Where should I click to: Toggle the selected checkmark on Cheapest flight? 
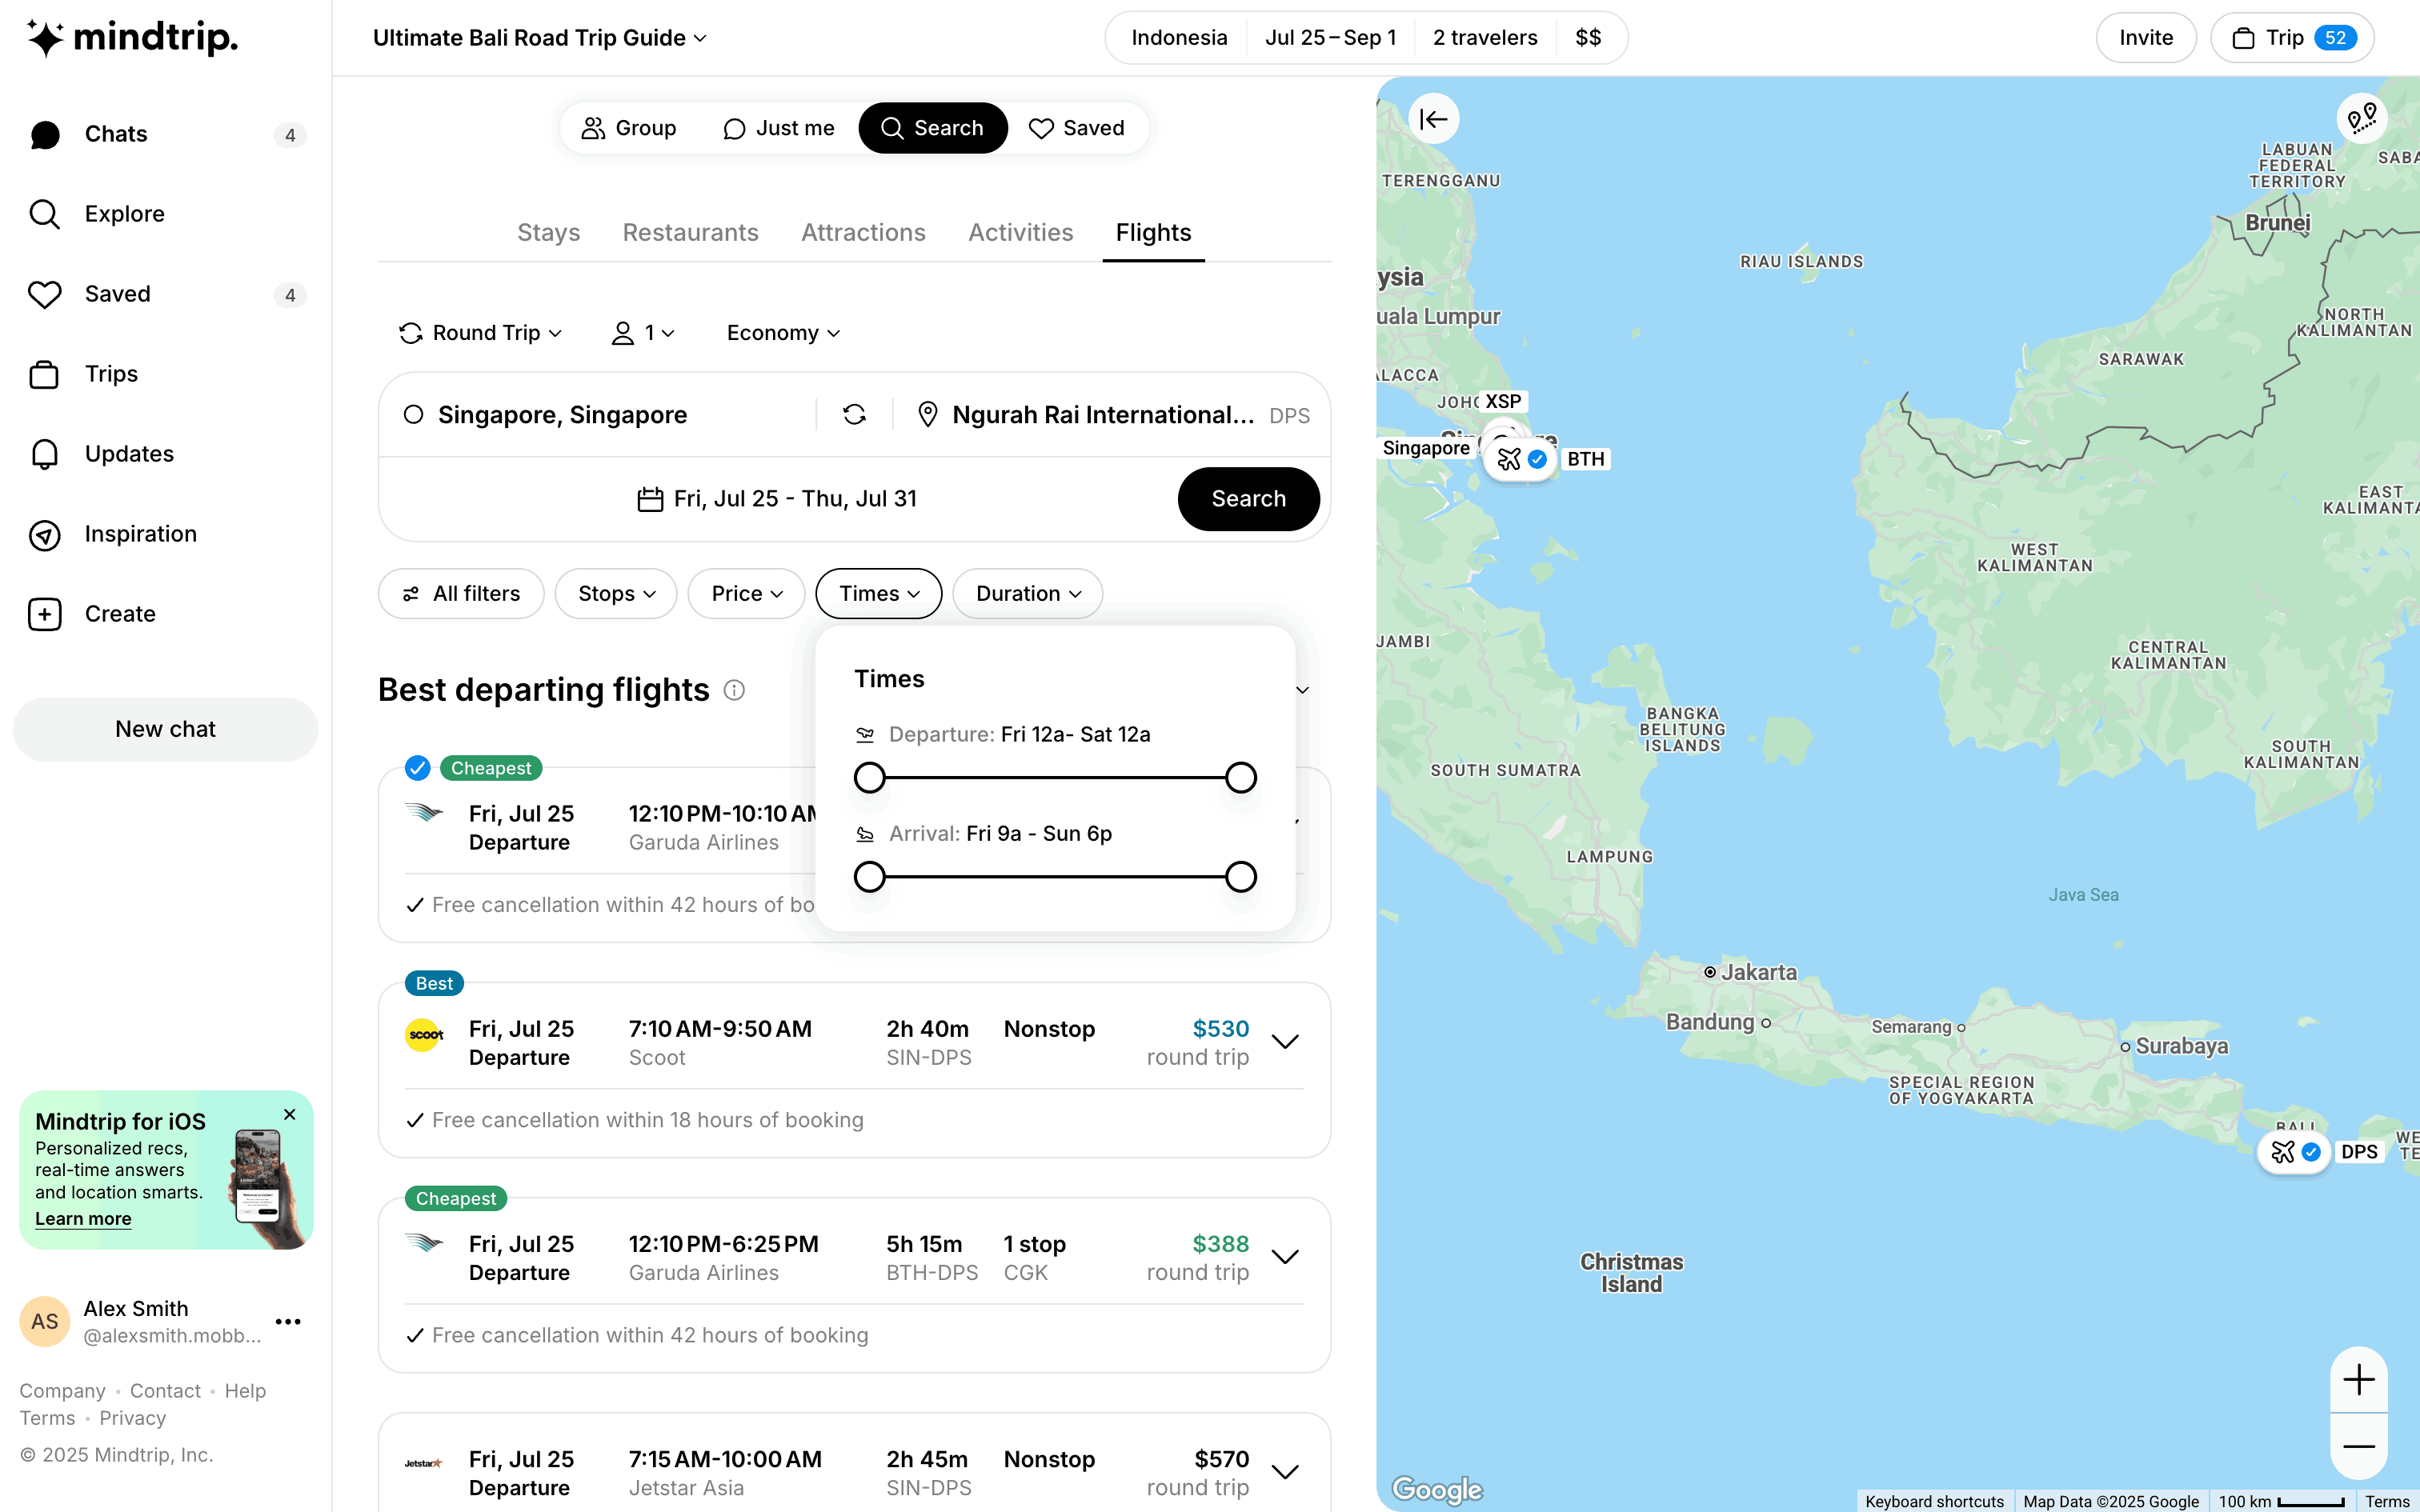tap(417, 768)
